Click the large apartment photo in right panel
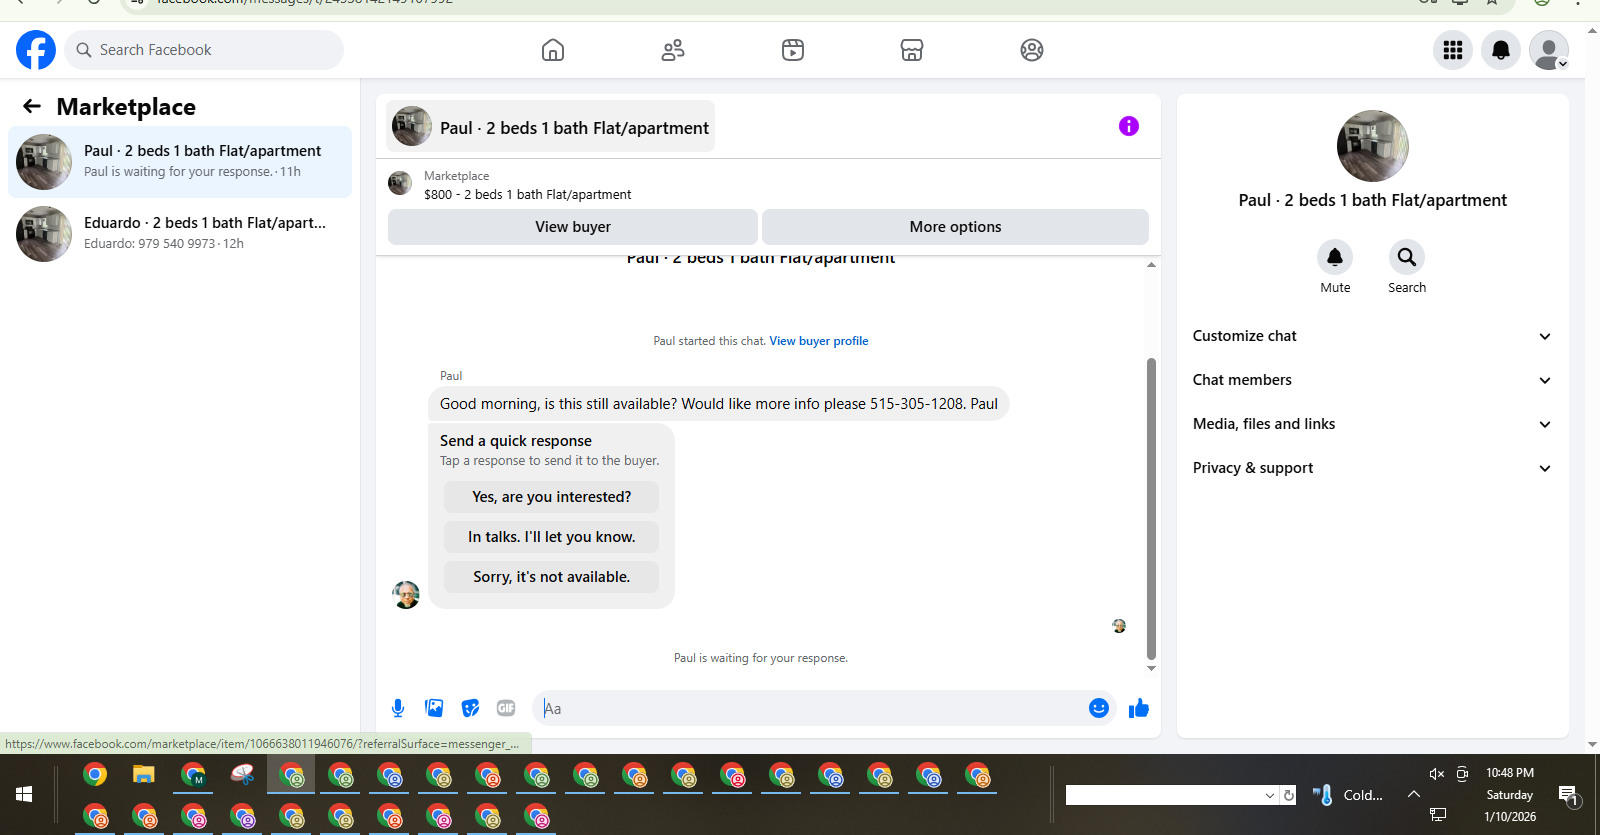The height and width of the screenshot is (835, 1600). 1373,146
